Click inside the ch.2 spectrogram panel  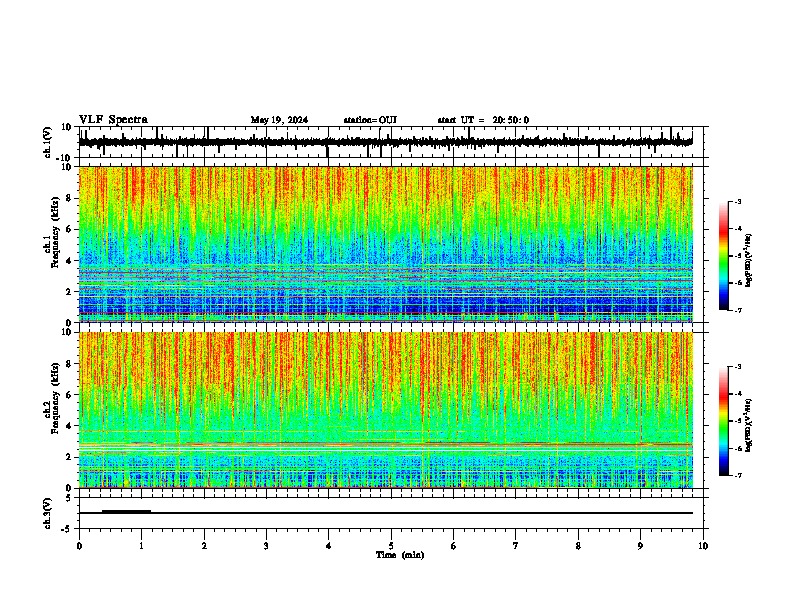point(386,410)
